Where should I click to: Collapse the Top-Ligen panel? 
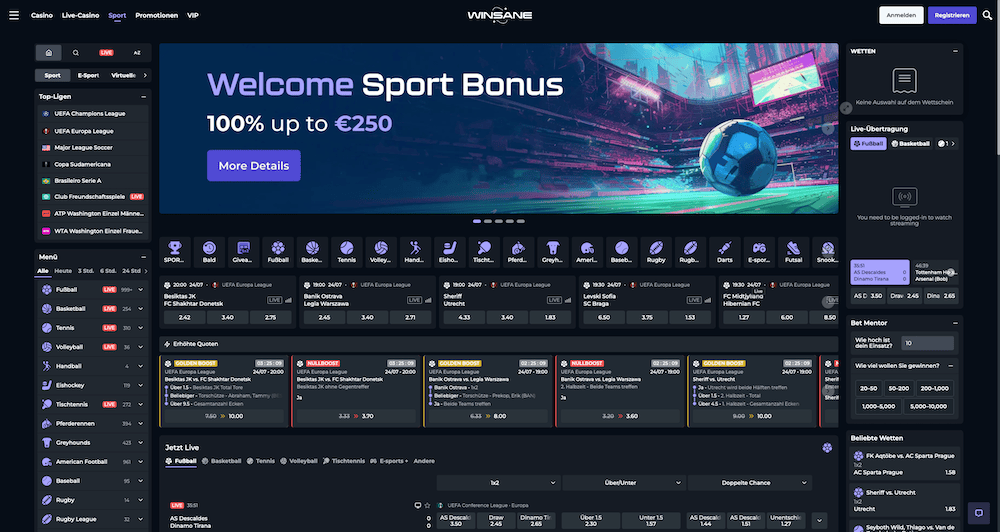coord(143,97)
